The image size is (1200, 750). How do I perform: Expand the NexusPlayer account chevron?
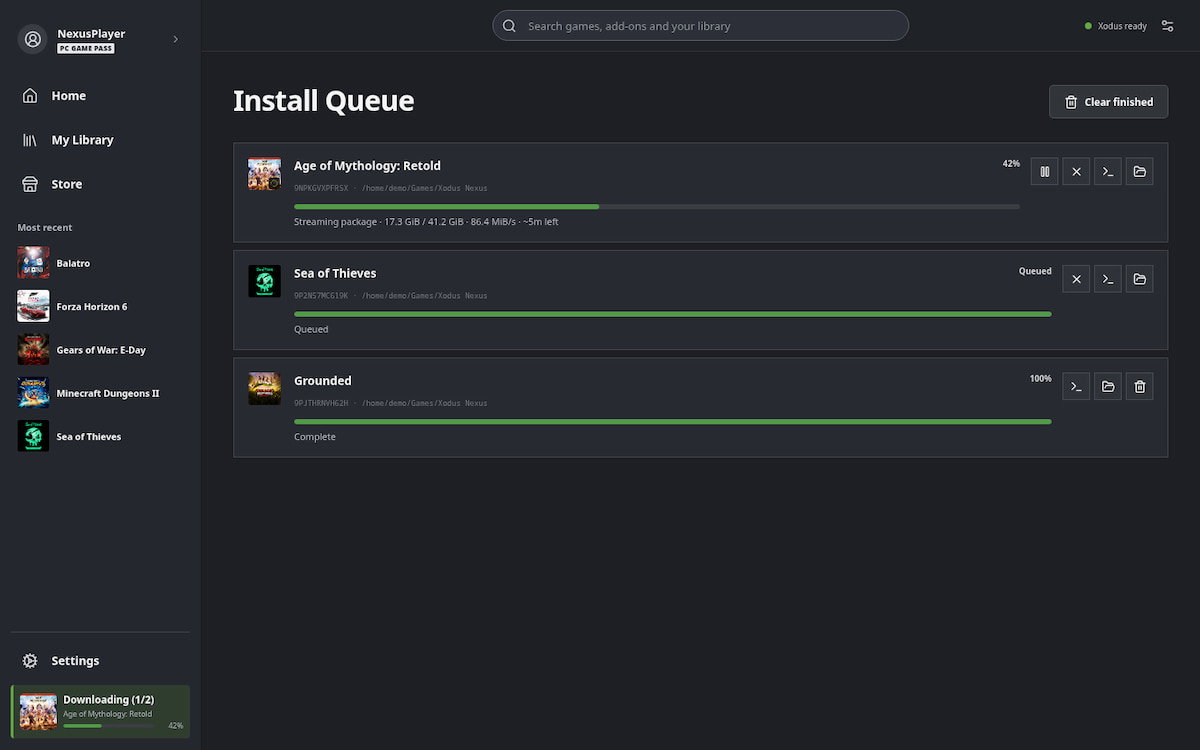175,39
